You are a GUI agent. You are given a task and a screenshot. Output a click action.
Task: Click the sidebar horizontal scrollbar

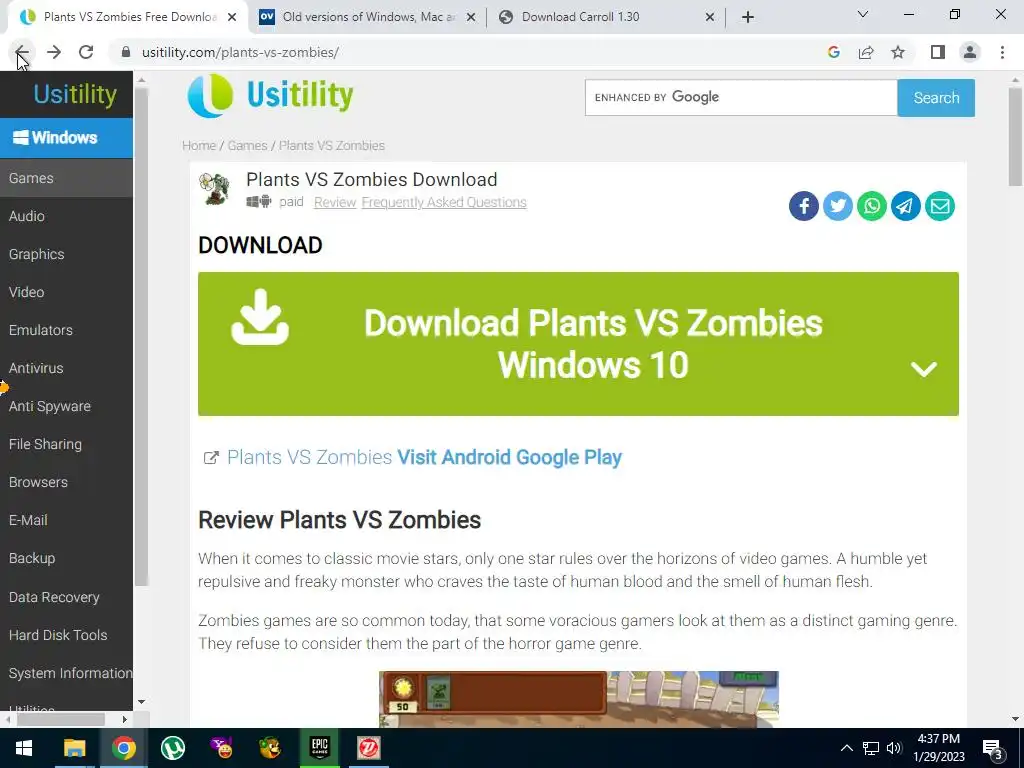click(61, 719)
